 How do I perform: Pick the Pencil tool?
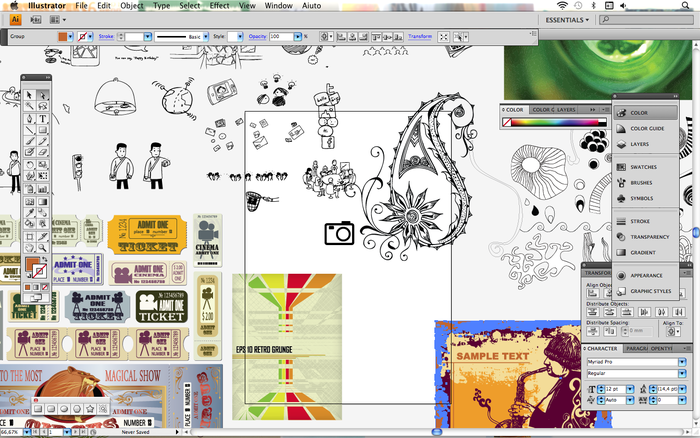[x=43, y=141]
